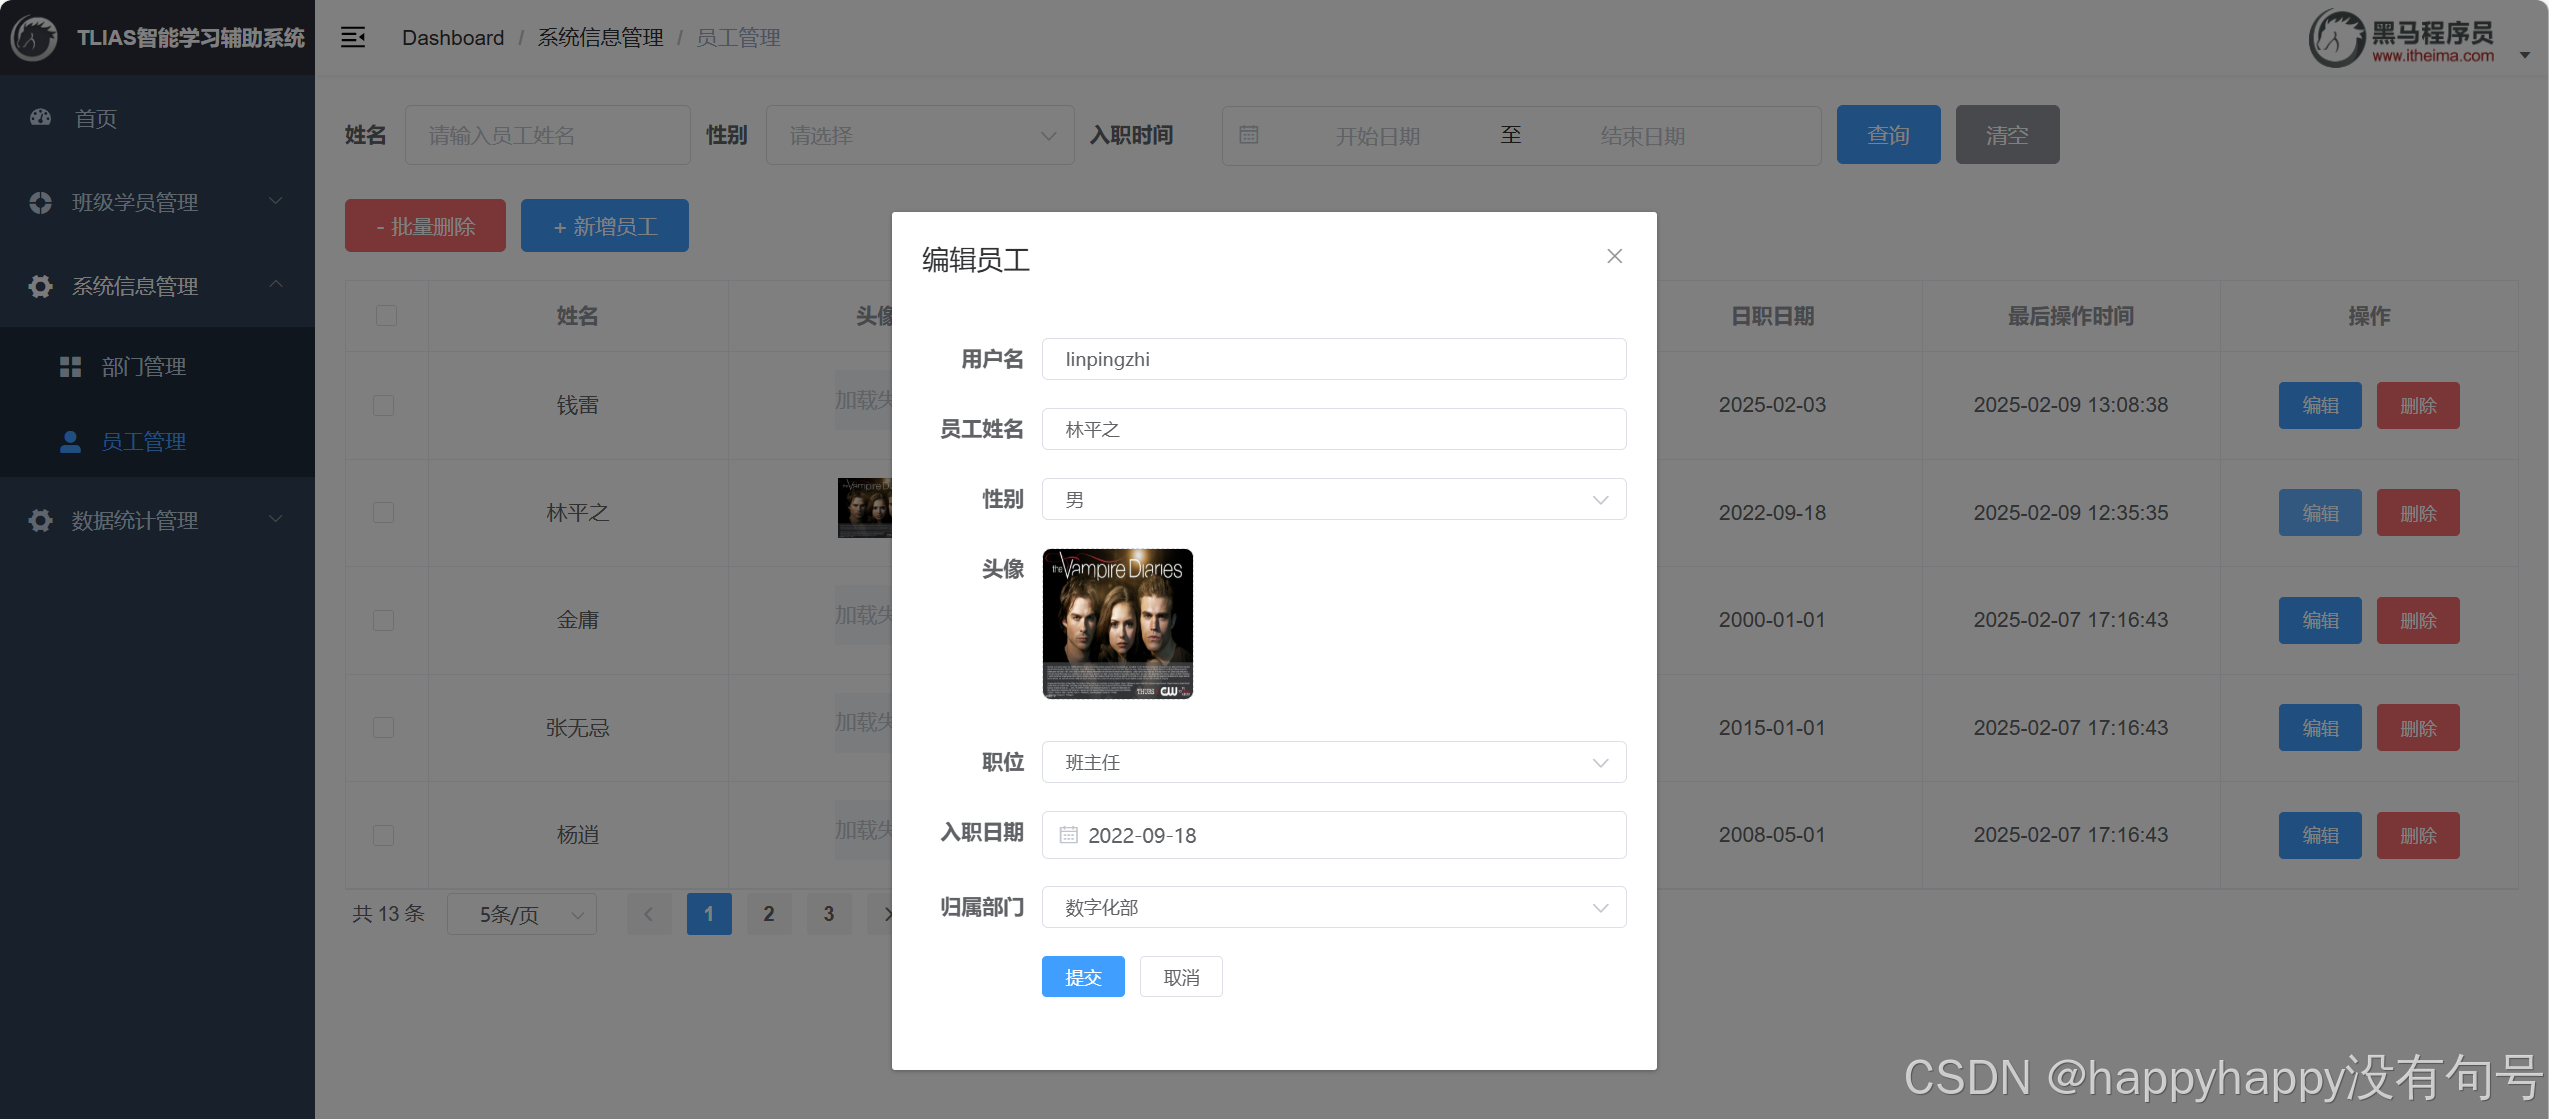Click the sidebar collapse hamburger icon
Image resolution: width=2549 pixels, height=1119 pixels.
[352, 38]
